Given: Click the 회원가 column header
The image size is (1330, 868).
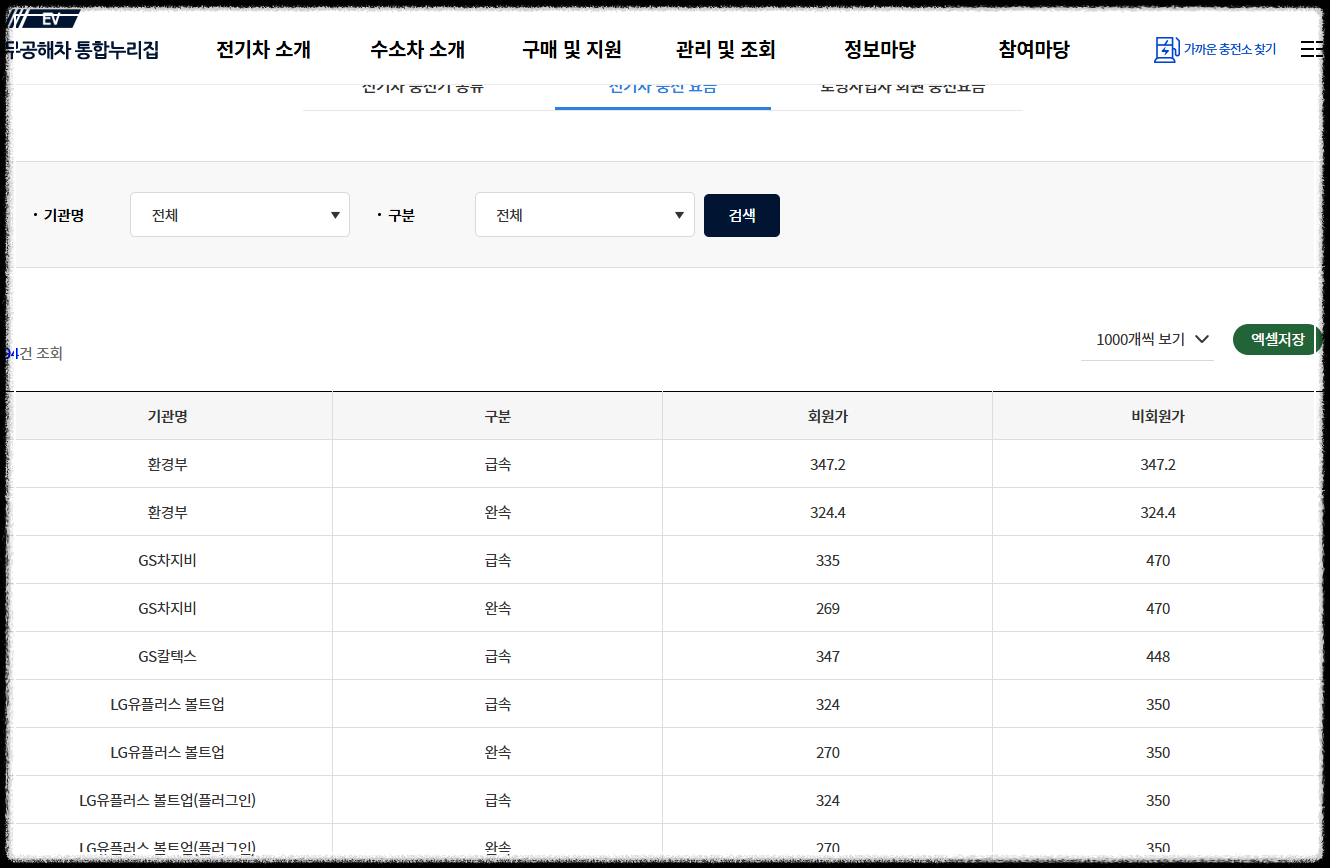Looking at the screenshot, I should (x=828, y=416).
